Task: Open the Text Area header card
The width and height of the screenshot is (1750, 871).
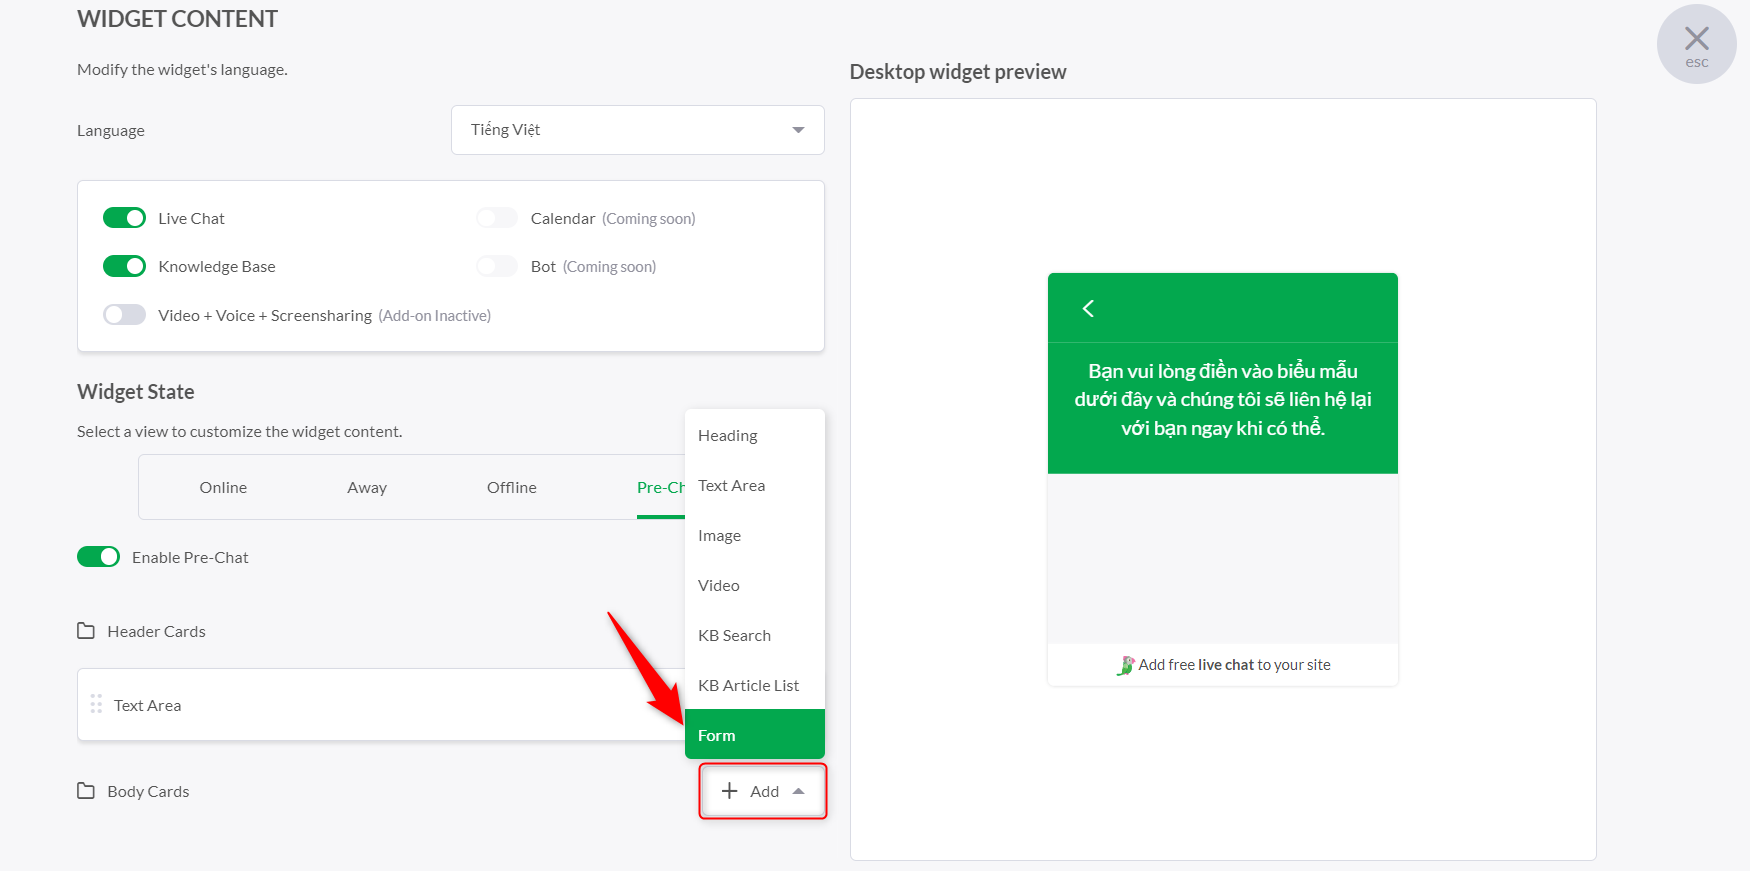Action: (381, 705)
